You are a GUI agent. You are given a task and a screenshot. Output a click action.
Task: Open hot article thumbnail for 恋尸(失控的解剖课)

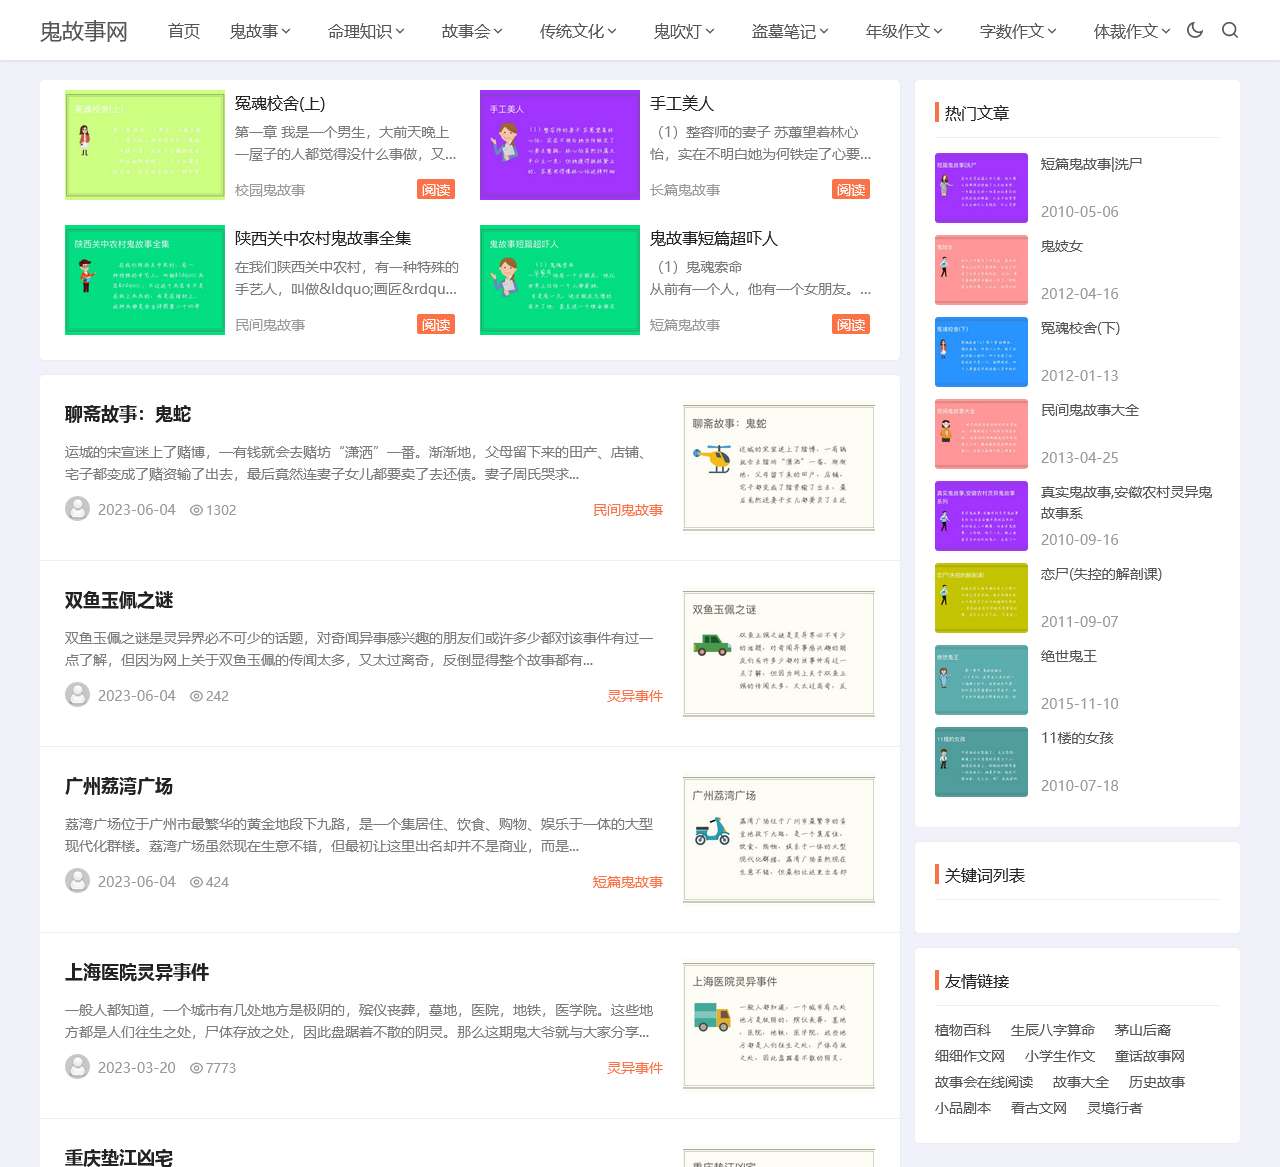(x=981, y=598)
